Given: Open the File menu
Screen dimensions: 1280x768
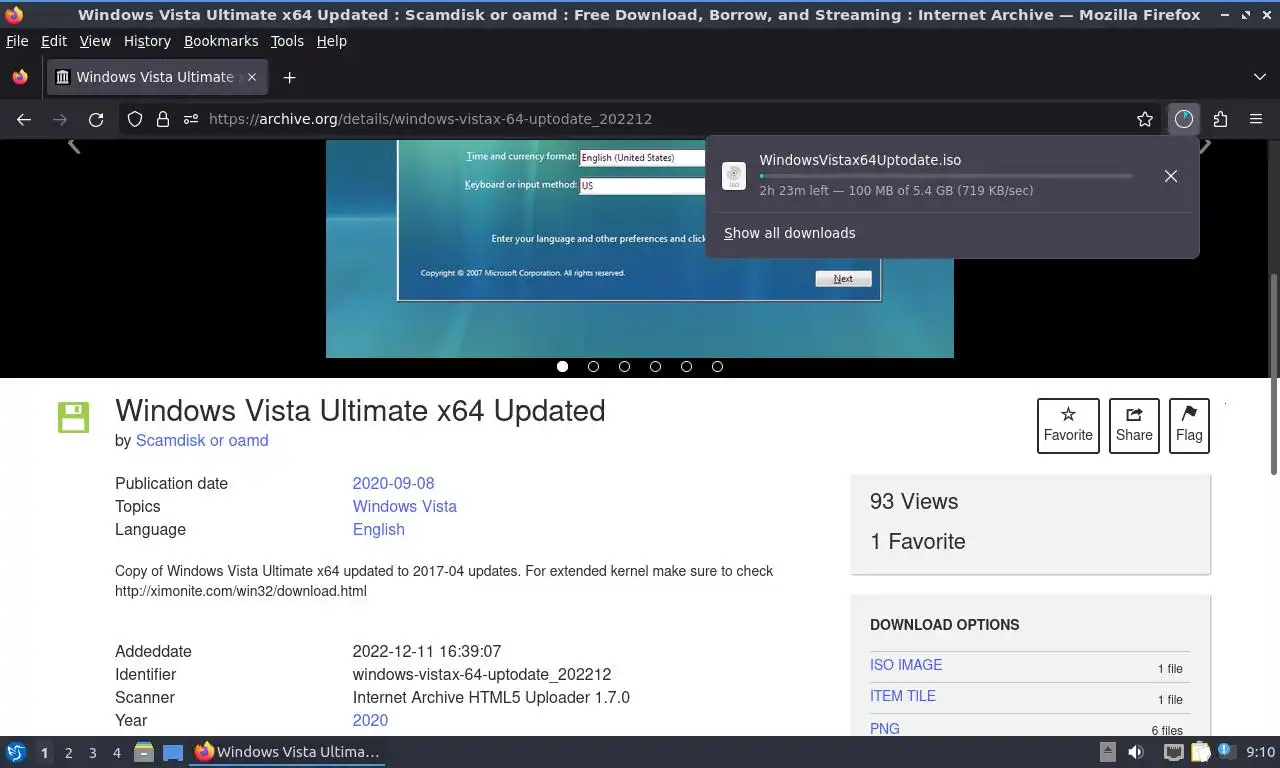Looking at the screenshot, I should coord(17,41).
